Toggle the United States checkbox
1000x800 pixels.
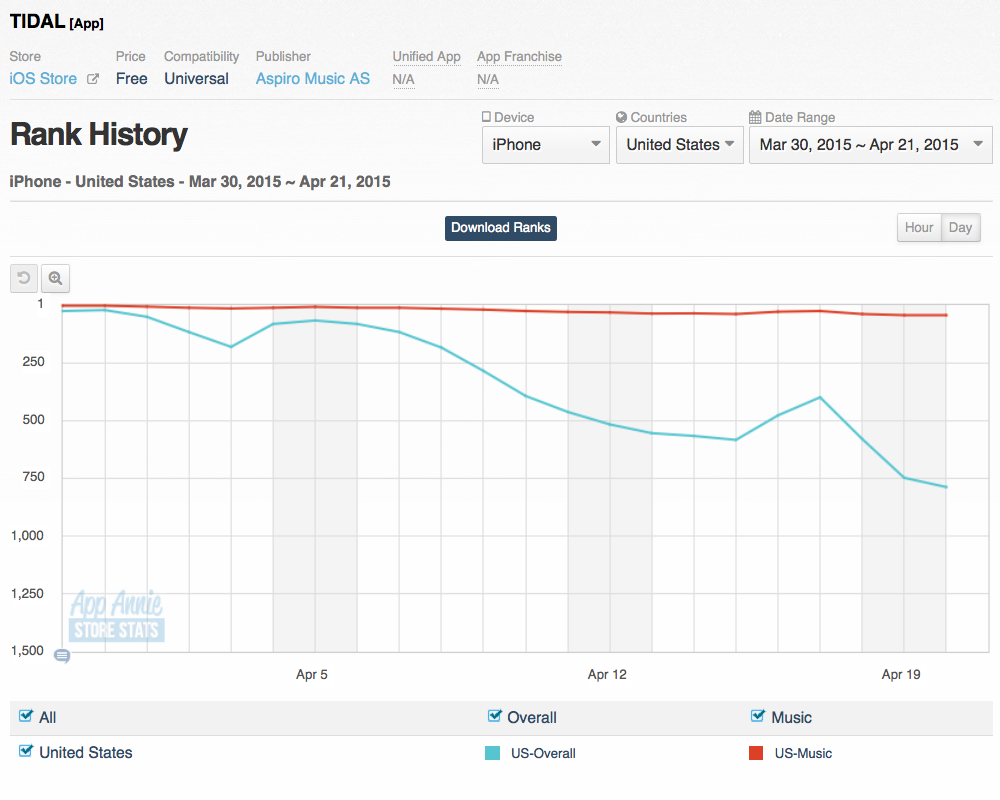[26, 751]
